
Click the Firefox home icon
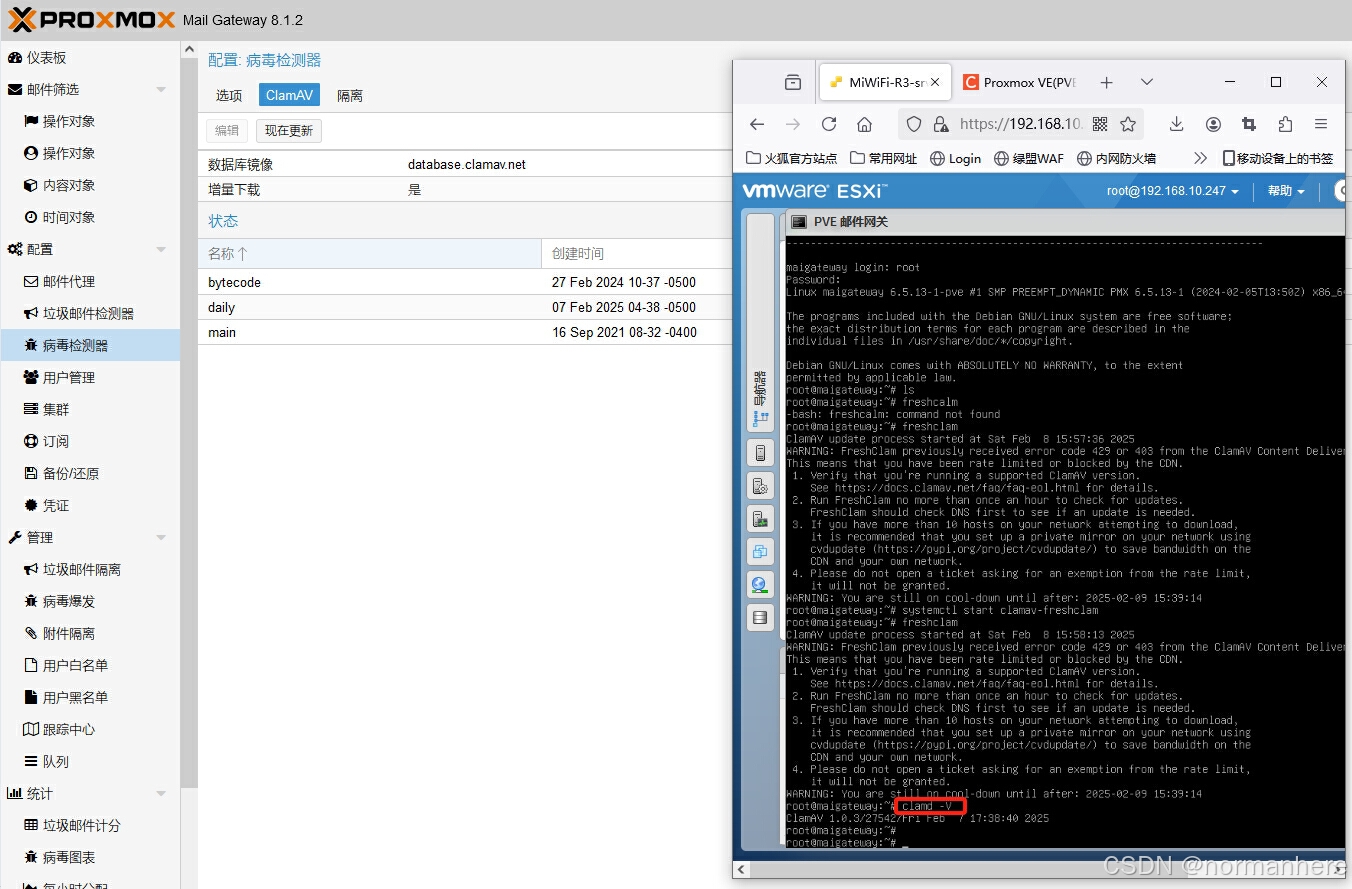866,123
